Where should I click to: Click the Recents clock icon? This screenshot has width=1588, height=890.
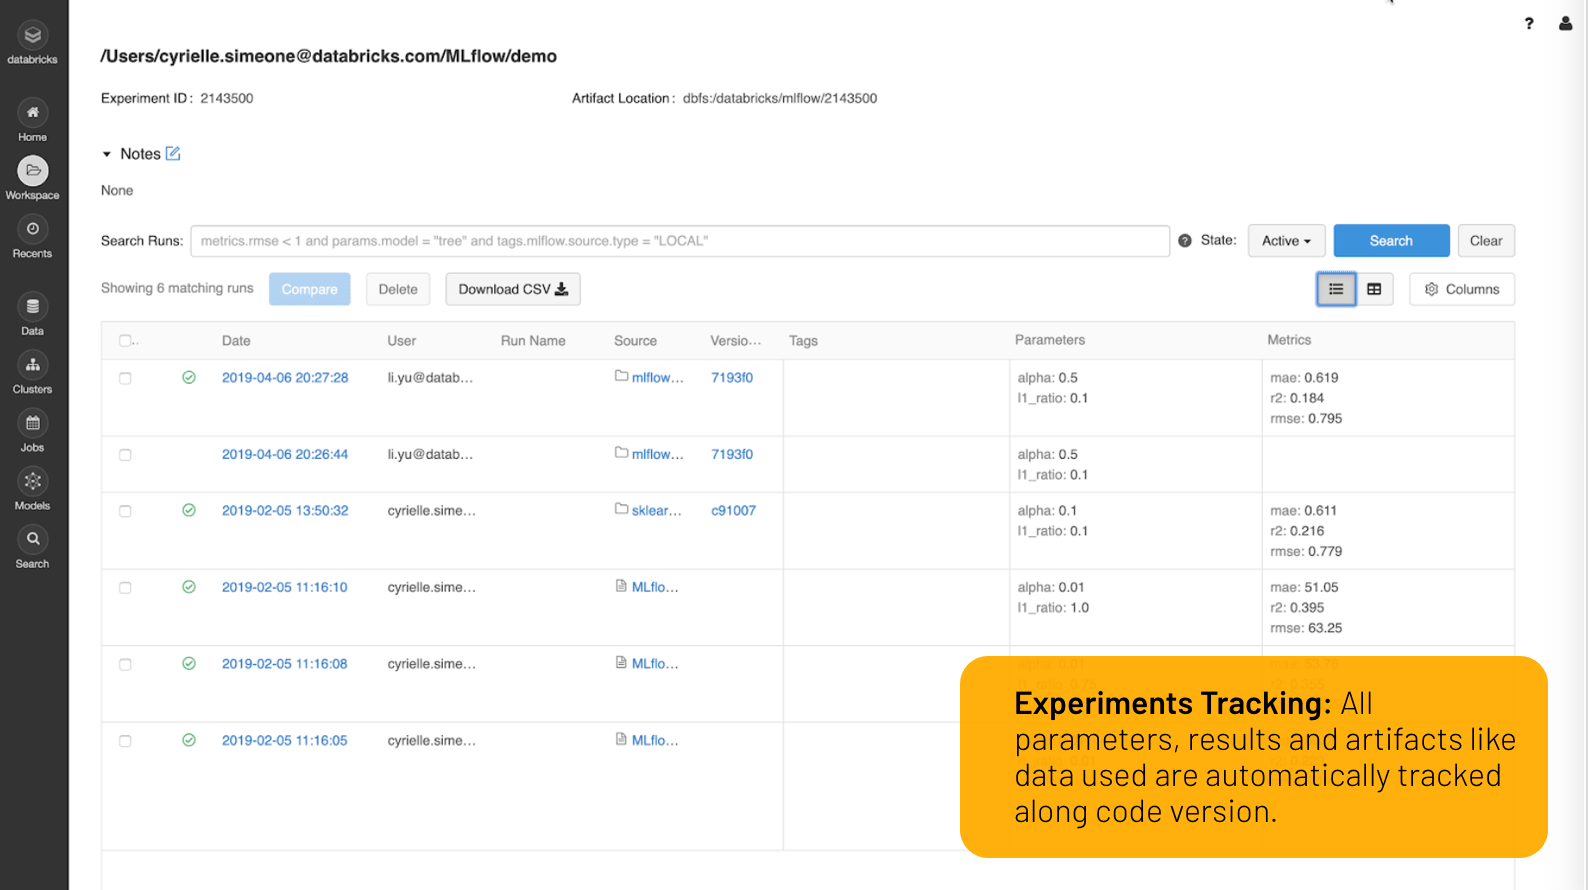[32, 230]
